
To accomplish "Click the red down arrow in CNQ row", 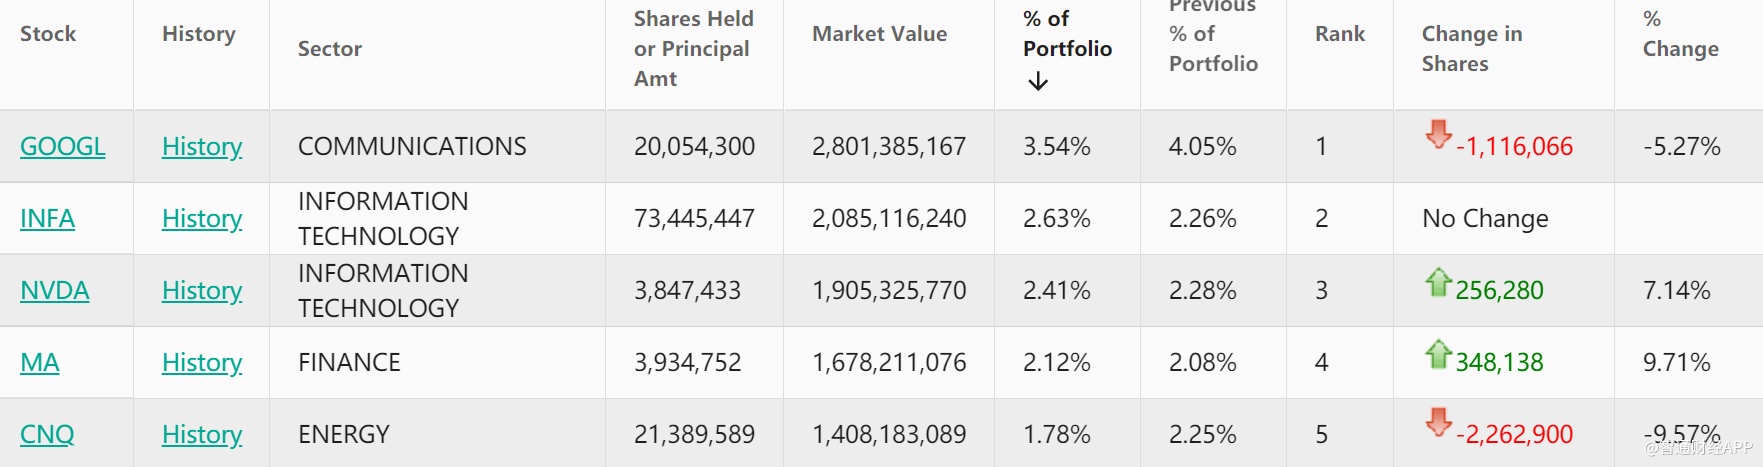I will (x=1438, y=422).
